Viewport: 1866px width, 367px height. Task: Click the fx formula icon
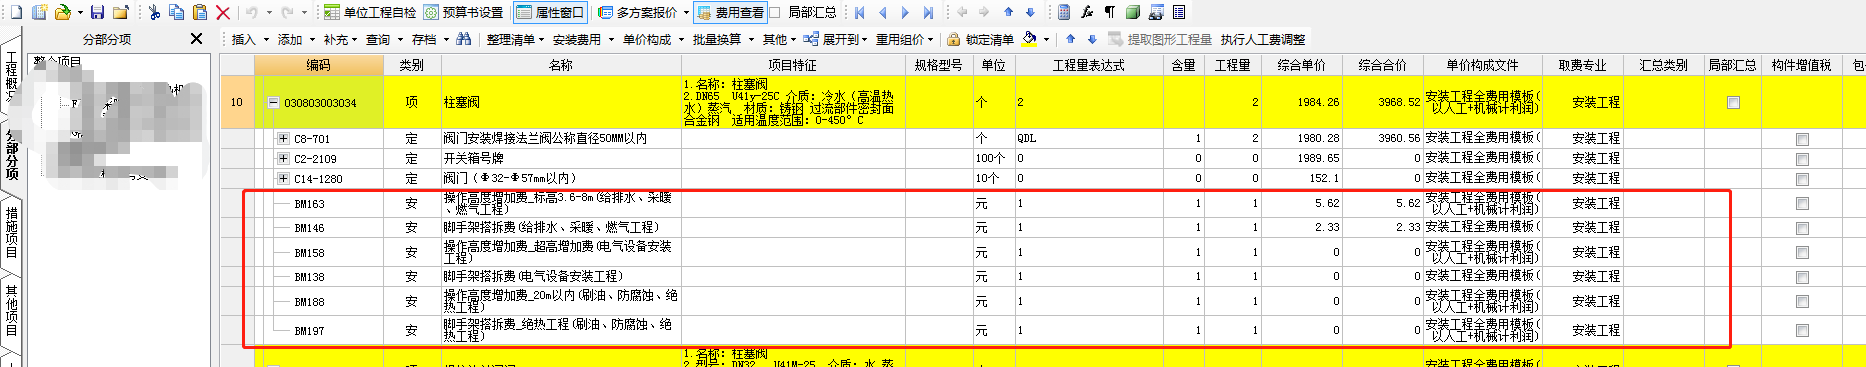click(1087, 12)
